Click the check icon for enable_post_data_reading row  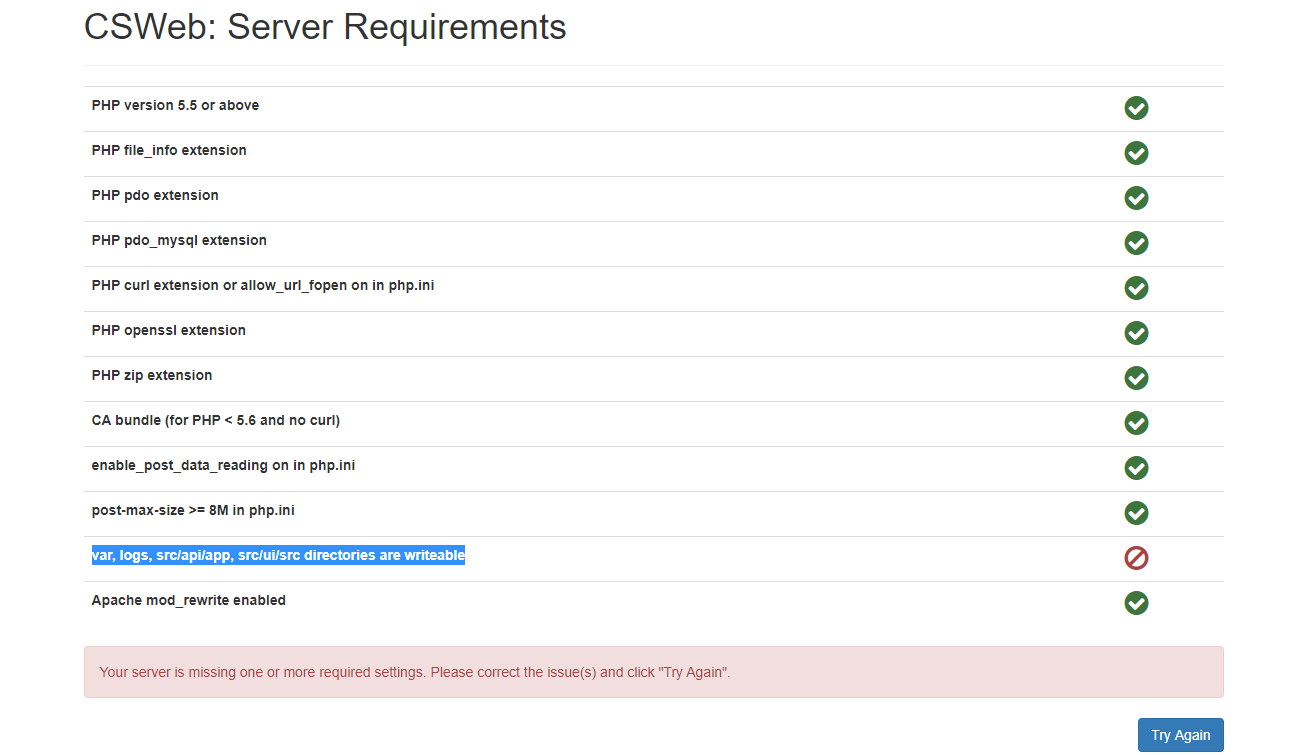click(1136, 468)
